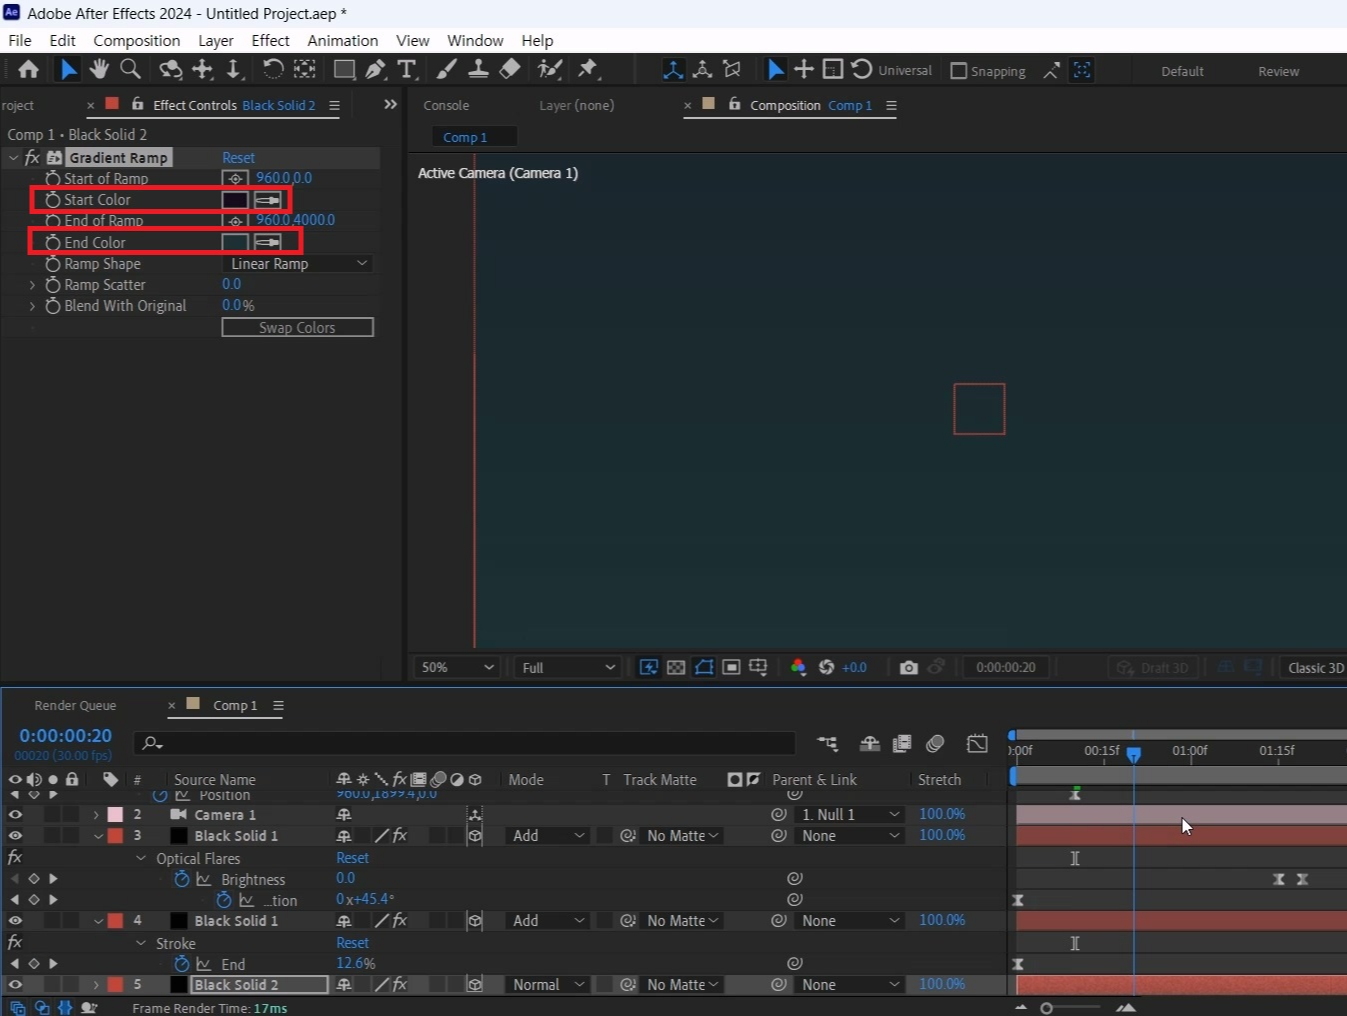1347x1016 pixels.
Task: Hide the Camera 1 layer eye
Action: pos(15,815)
